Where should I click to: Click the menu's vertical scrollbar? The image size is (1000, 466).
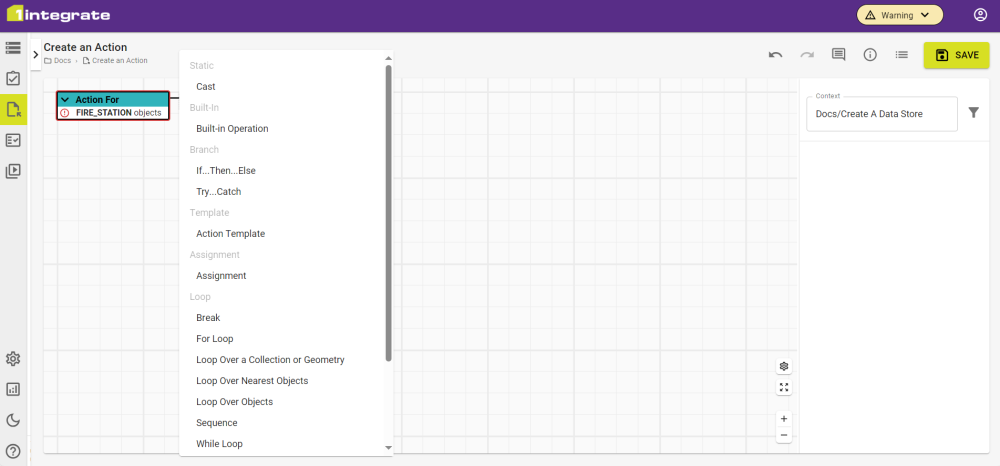click(388, 212)
